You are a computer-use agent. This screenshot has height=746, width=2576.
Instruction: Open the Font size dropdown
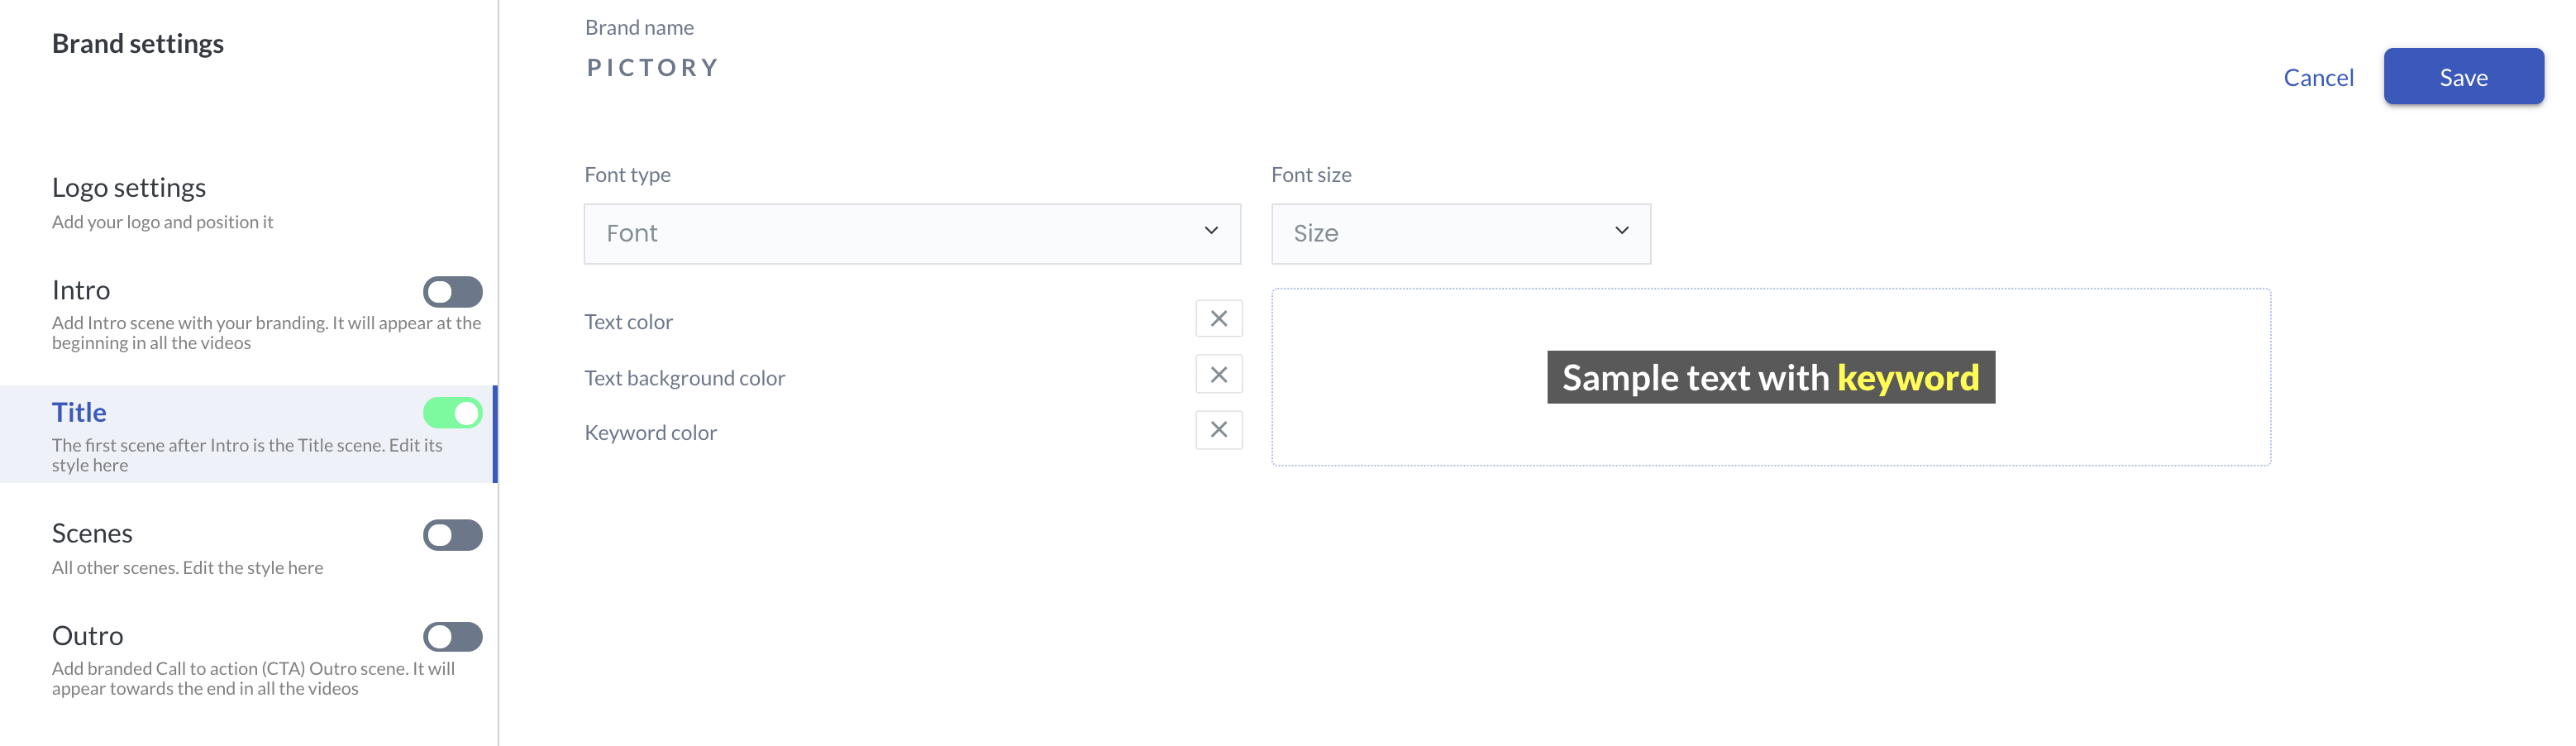tap(1459, 234)
